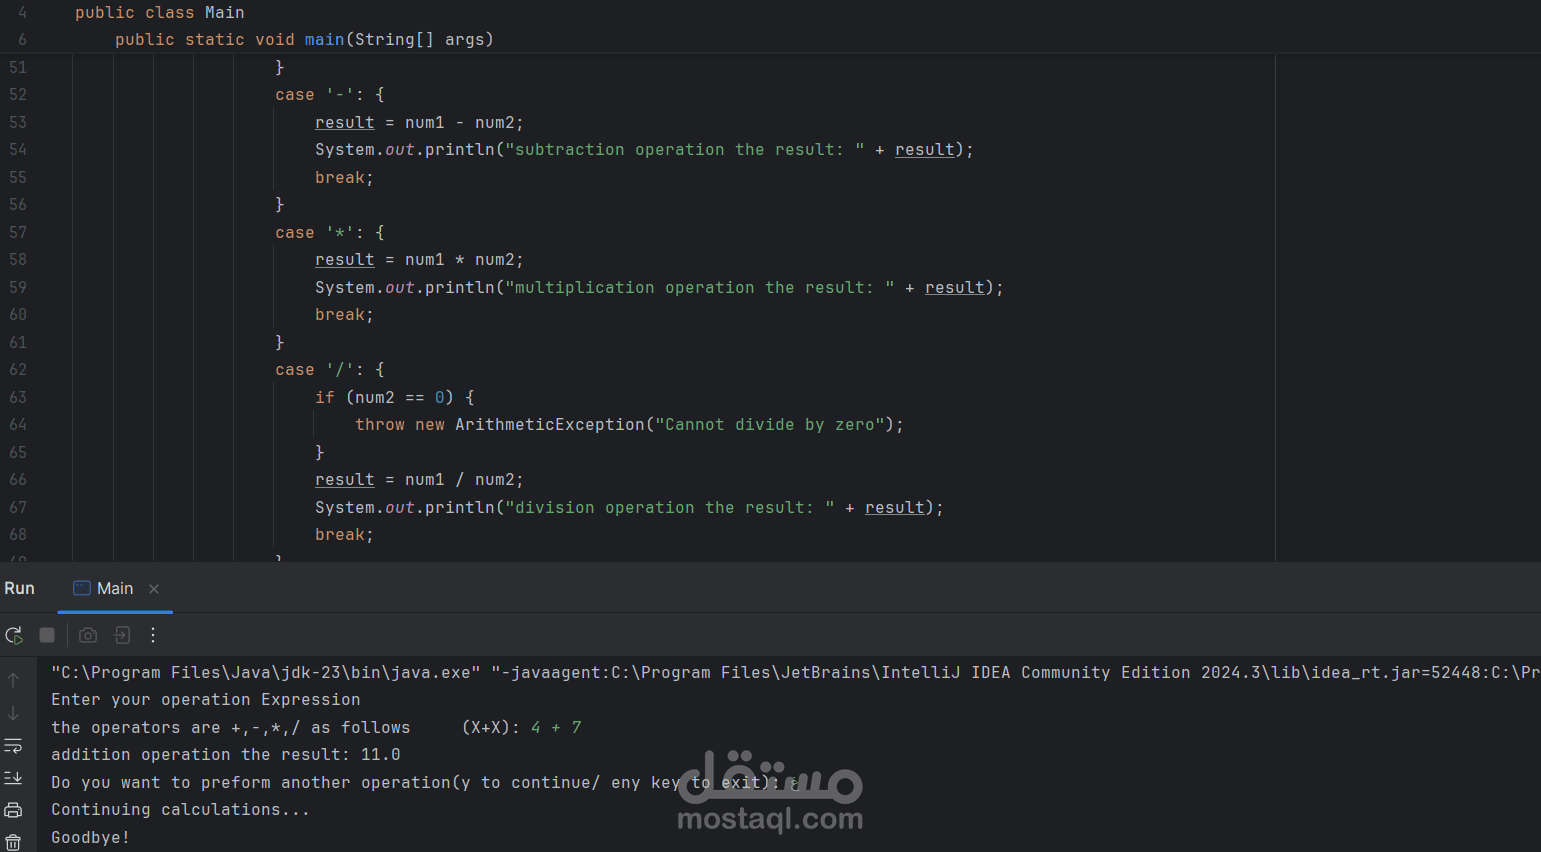Click the 'if (num2 == 0)' condition
The width and height of the screenshot is (1541, 852).
395,398
